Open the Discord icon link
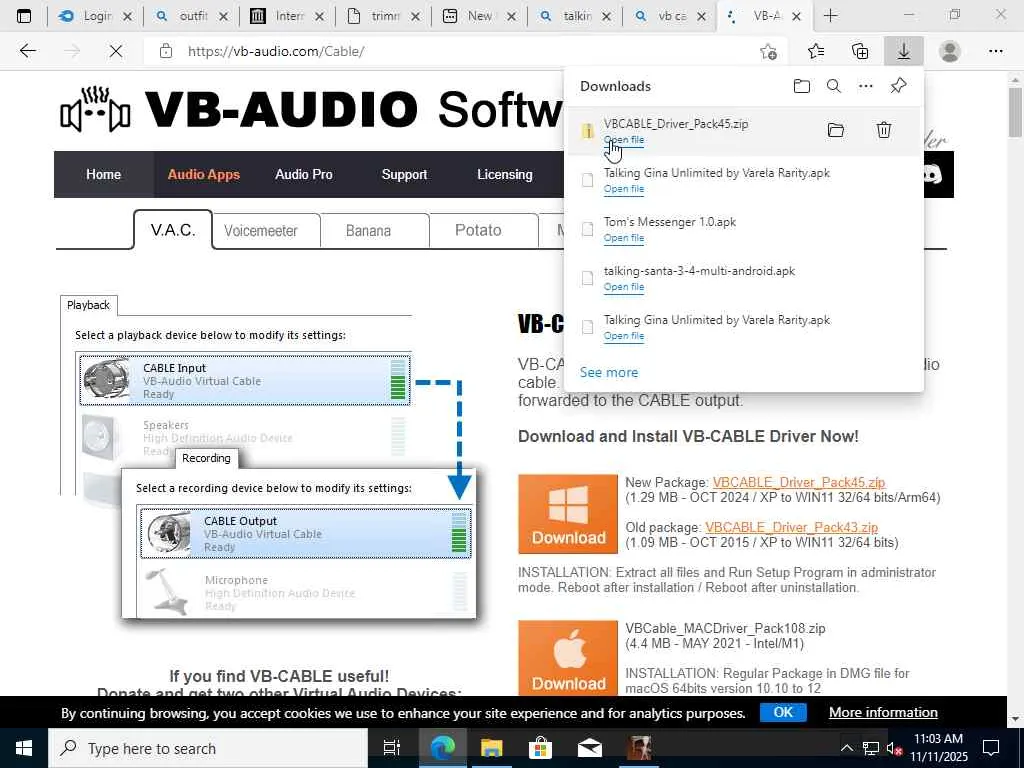Screen dimensions: 1024x768 point(934,174)
